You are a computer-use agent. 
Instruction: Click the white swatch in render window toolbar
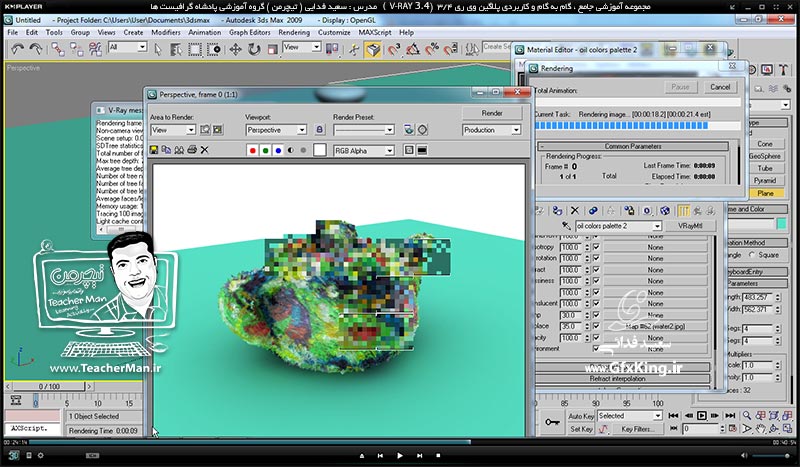point(320,150)
